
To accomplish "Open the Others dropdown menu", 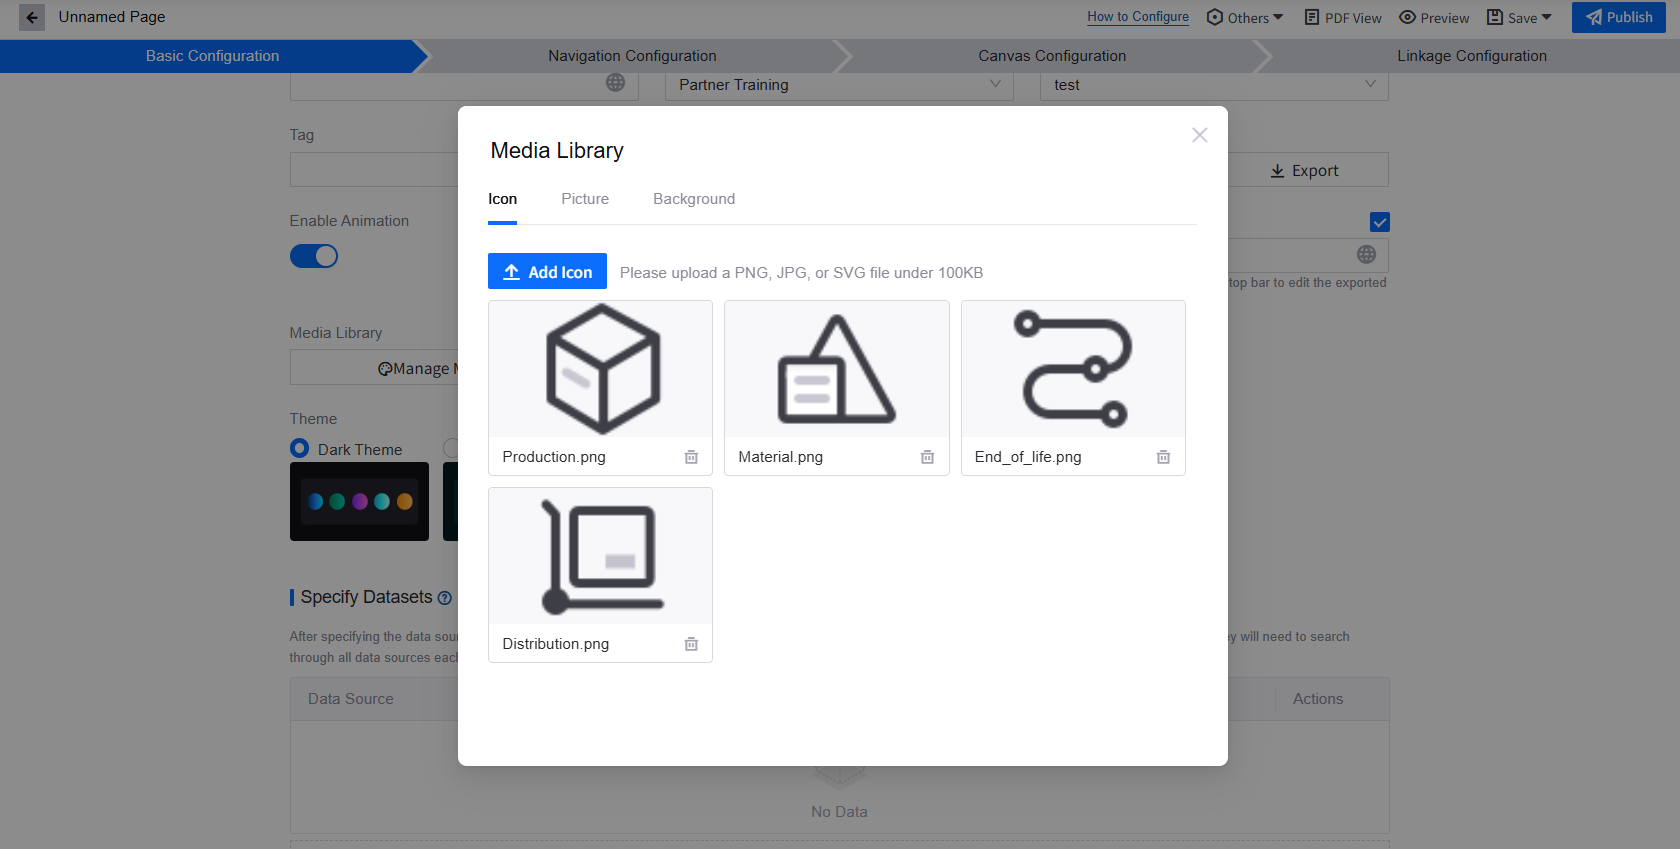I will point(1245,17).
